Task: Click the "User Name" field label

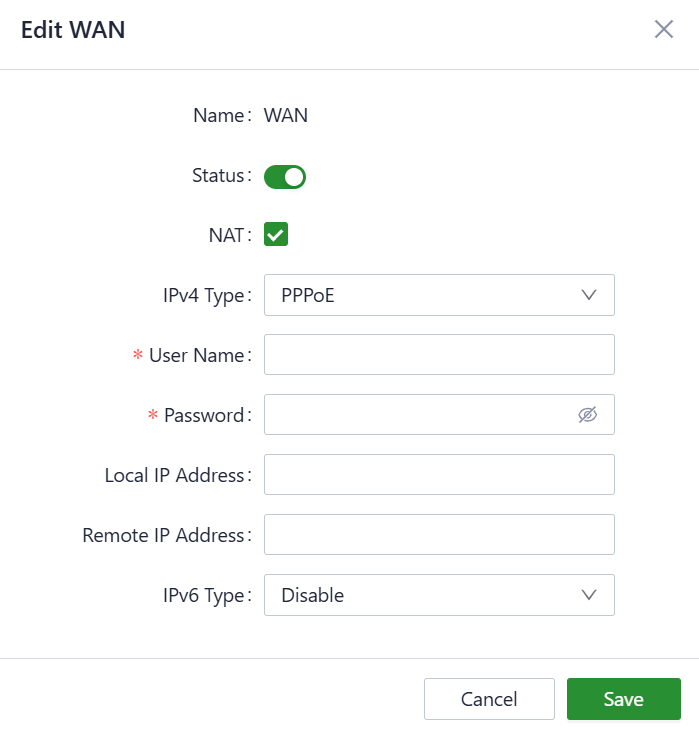Action: pyautogui.click(x=196, y=355)
